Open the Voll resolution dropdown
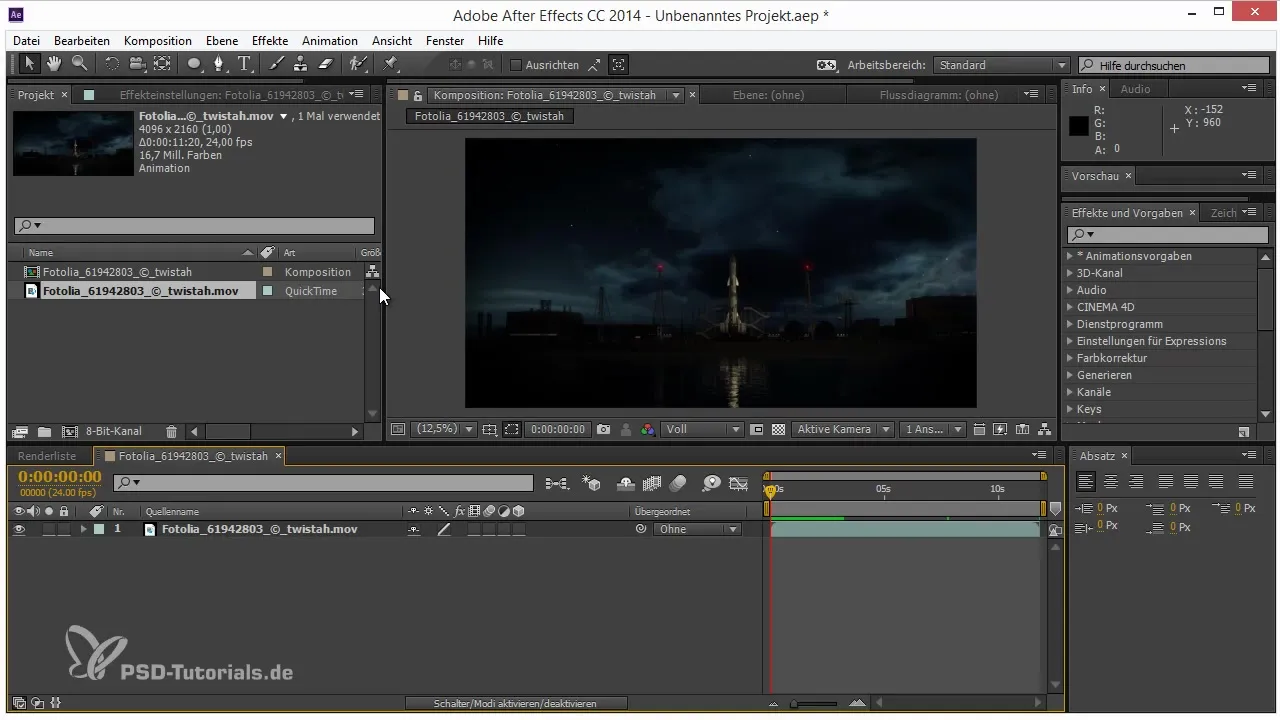The width and height of the screenshot is (1280, 720). 703,429
